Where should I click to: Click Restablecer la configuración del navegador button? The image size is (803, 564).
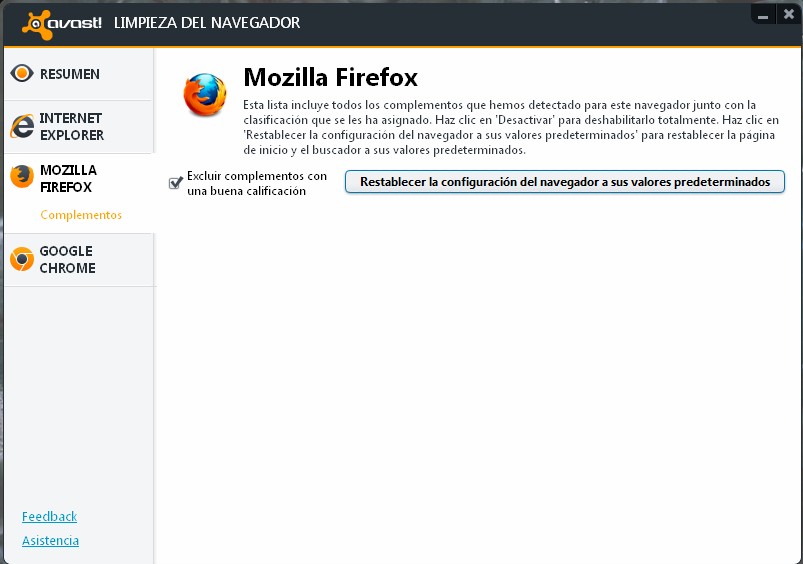[x=564, y=182]
